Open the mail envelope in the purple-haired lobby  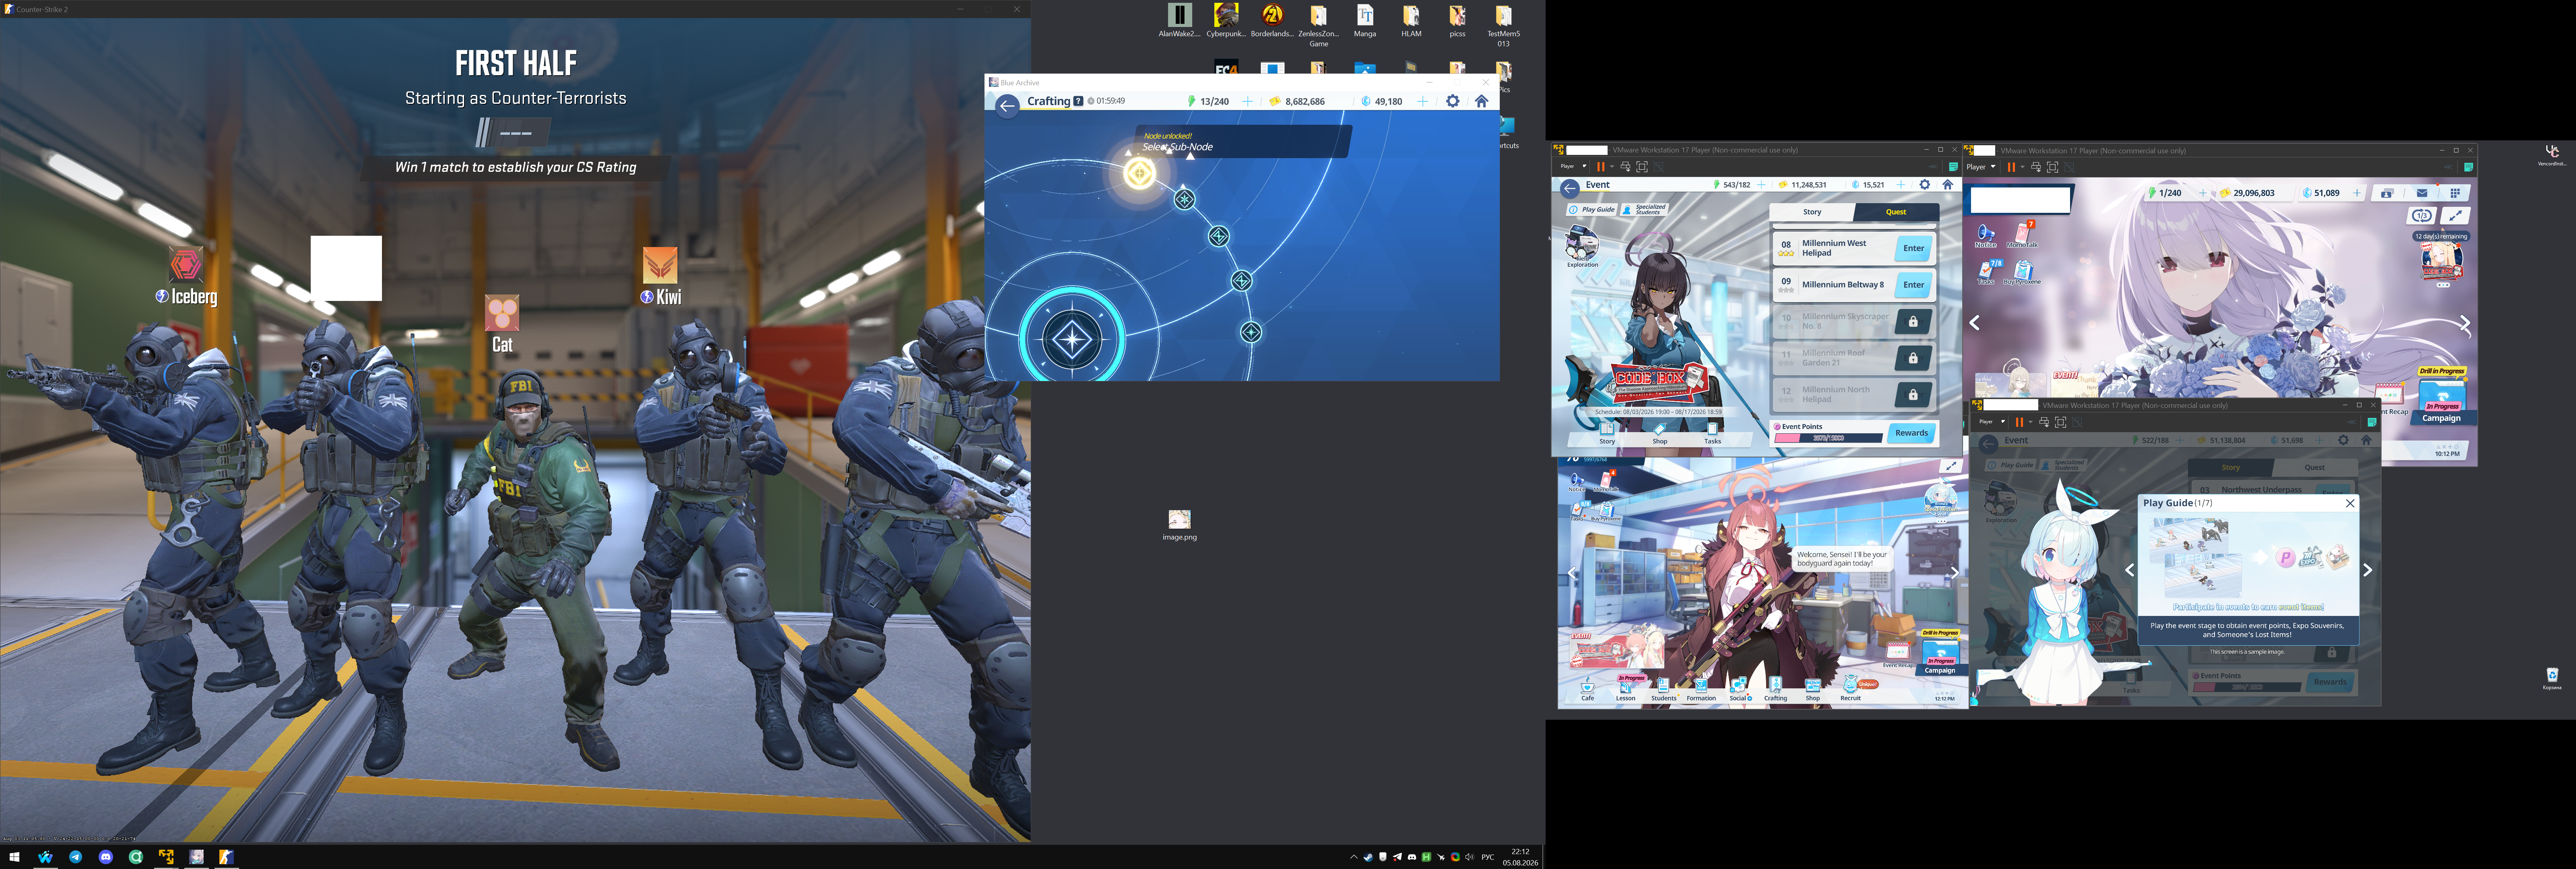2422,193
